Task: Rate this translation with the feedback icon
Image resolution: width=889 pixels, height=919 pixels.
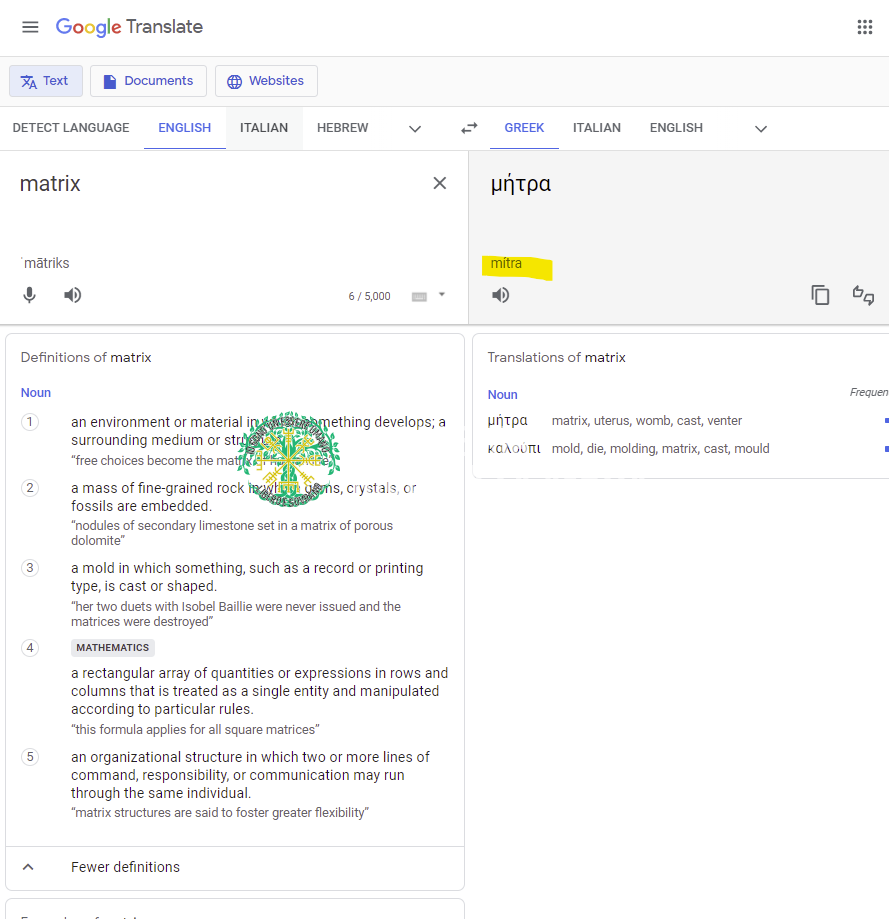Action: pos(863,295)
